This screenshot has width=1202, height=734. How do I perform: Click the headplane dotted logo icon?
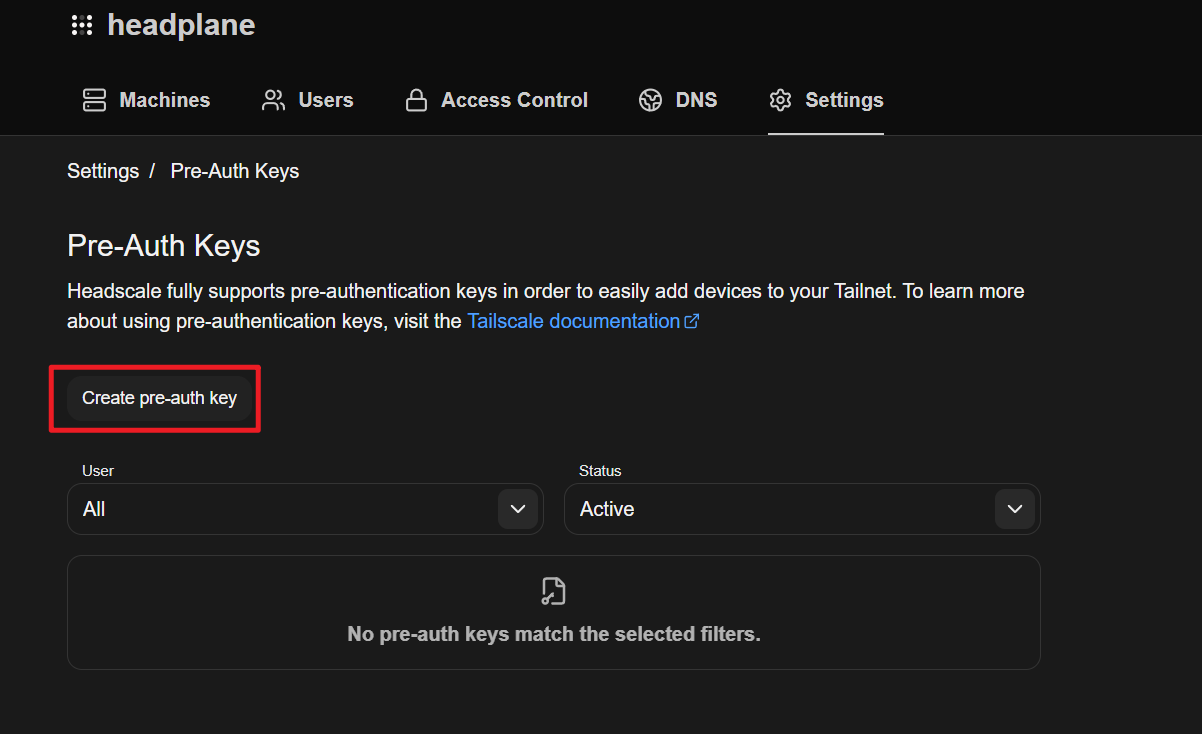click(x=82, y=26)
